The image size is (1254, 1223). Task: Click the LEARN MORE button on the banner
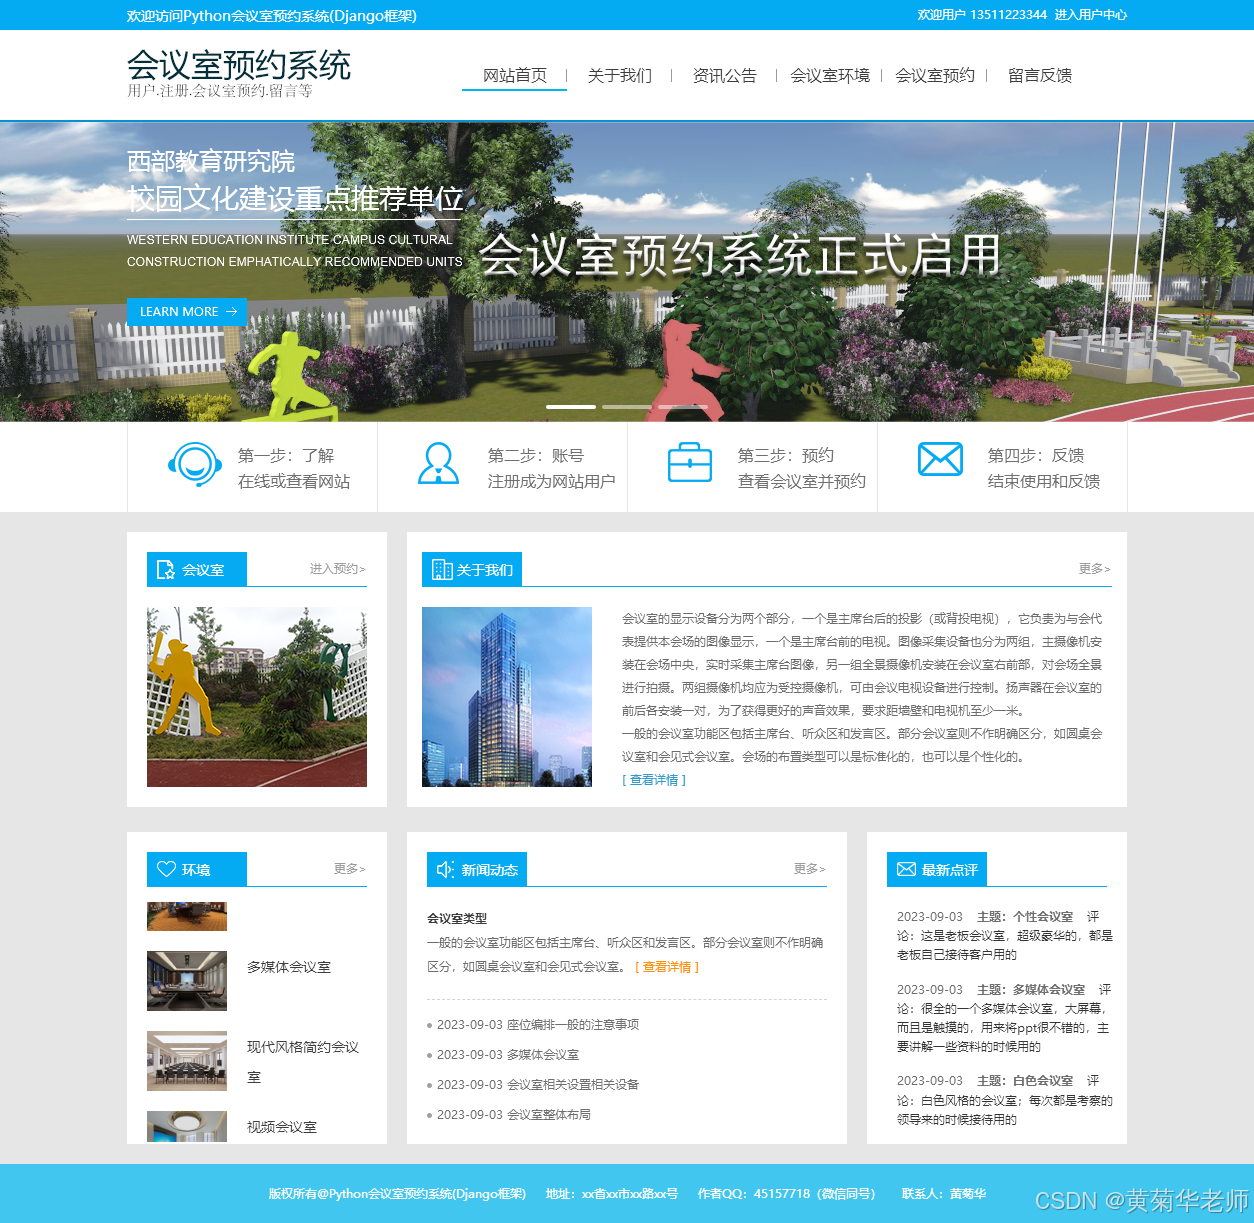[187, 311]
